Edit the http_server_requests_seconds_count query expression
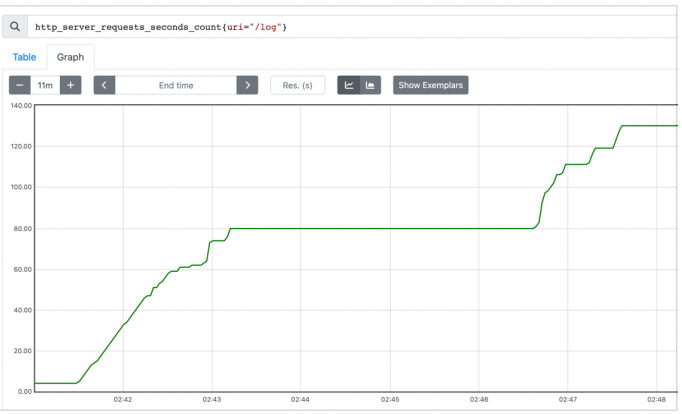This screenshot has height=414, width=682. 352,27
